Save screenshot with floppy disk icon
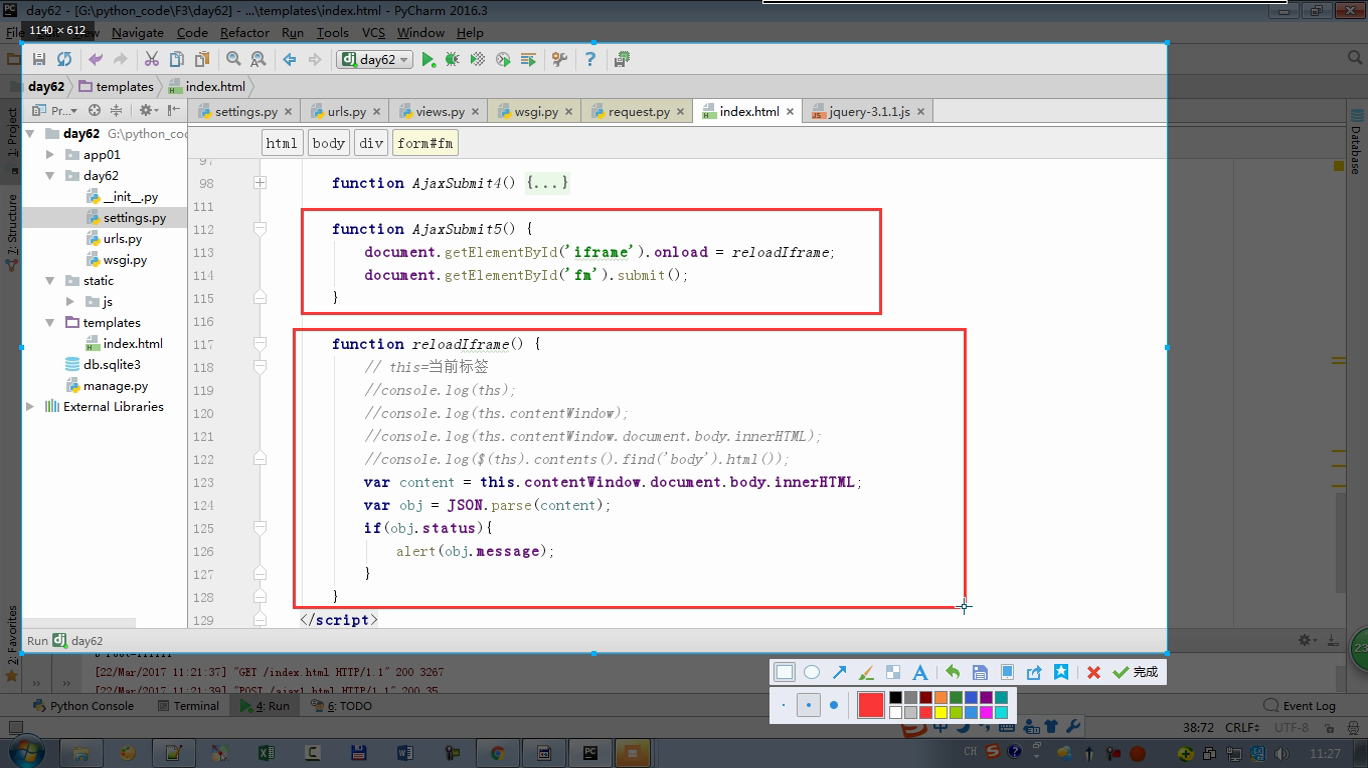Screen dimensions: 1368x768 [x=980, y=672]
